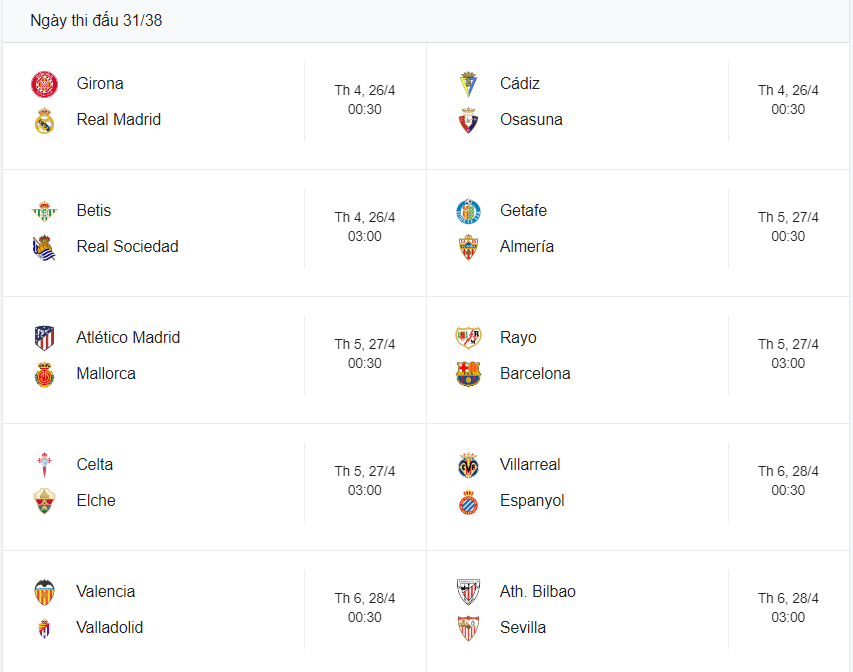Select the Barcelona club badge
This screenshot has width=853, height=672.
click(467, 373)
